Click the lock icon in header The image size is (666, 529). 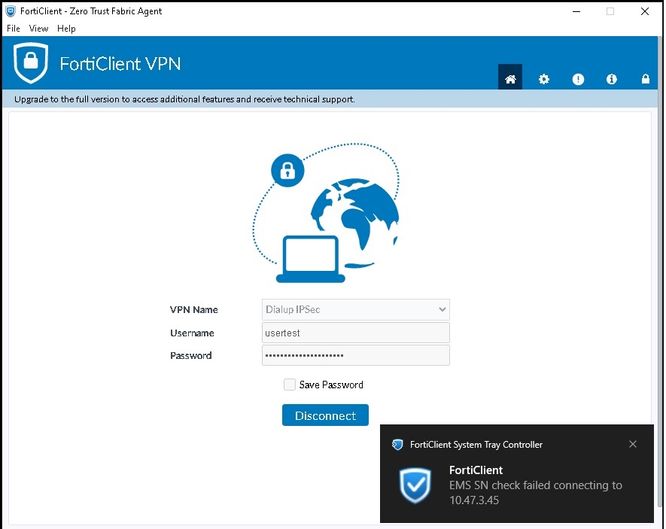pos(645,79)
